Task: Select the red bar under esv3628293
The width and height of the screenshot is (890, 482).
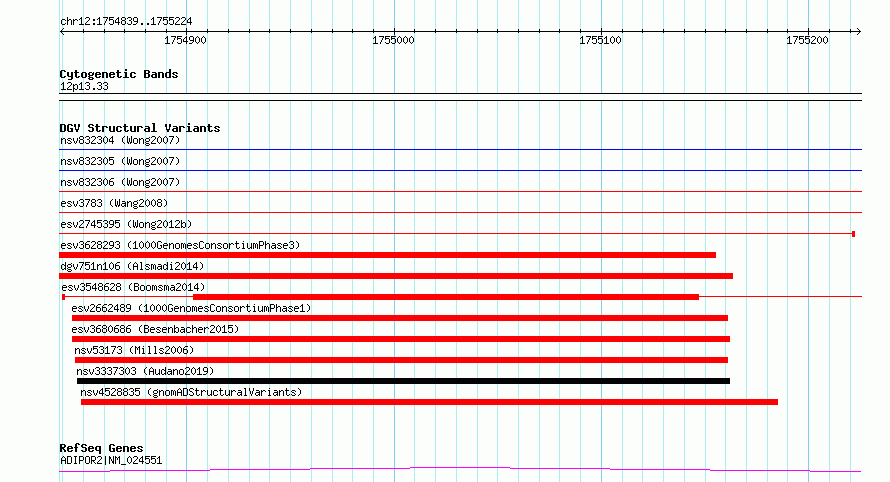Action: click(x=387, y=255)
